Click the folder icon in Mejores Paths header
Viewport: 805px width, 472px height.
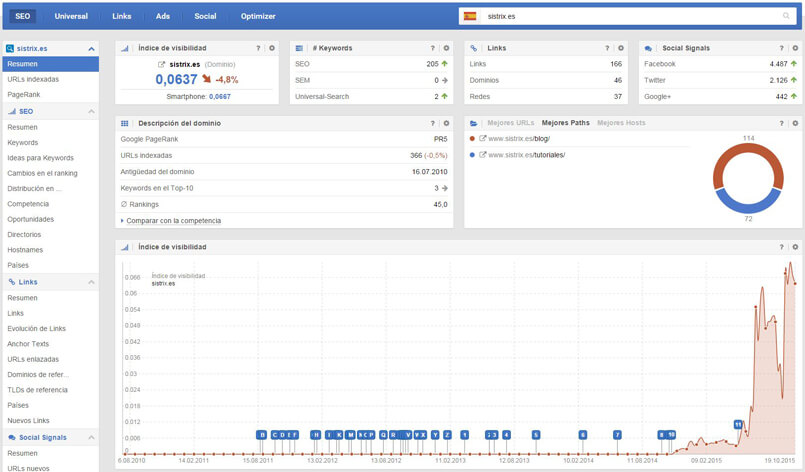click(473, 123)
